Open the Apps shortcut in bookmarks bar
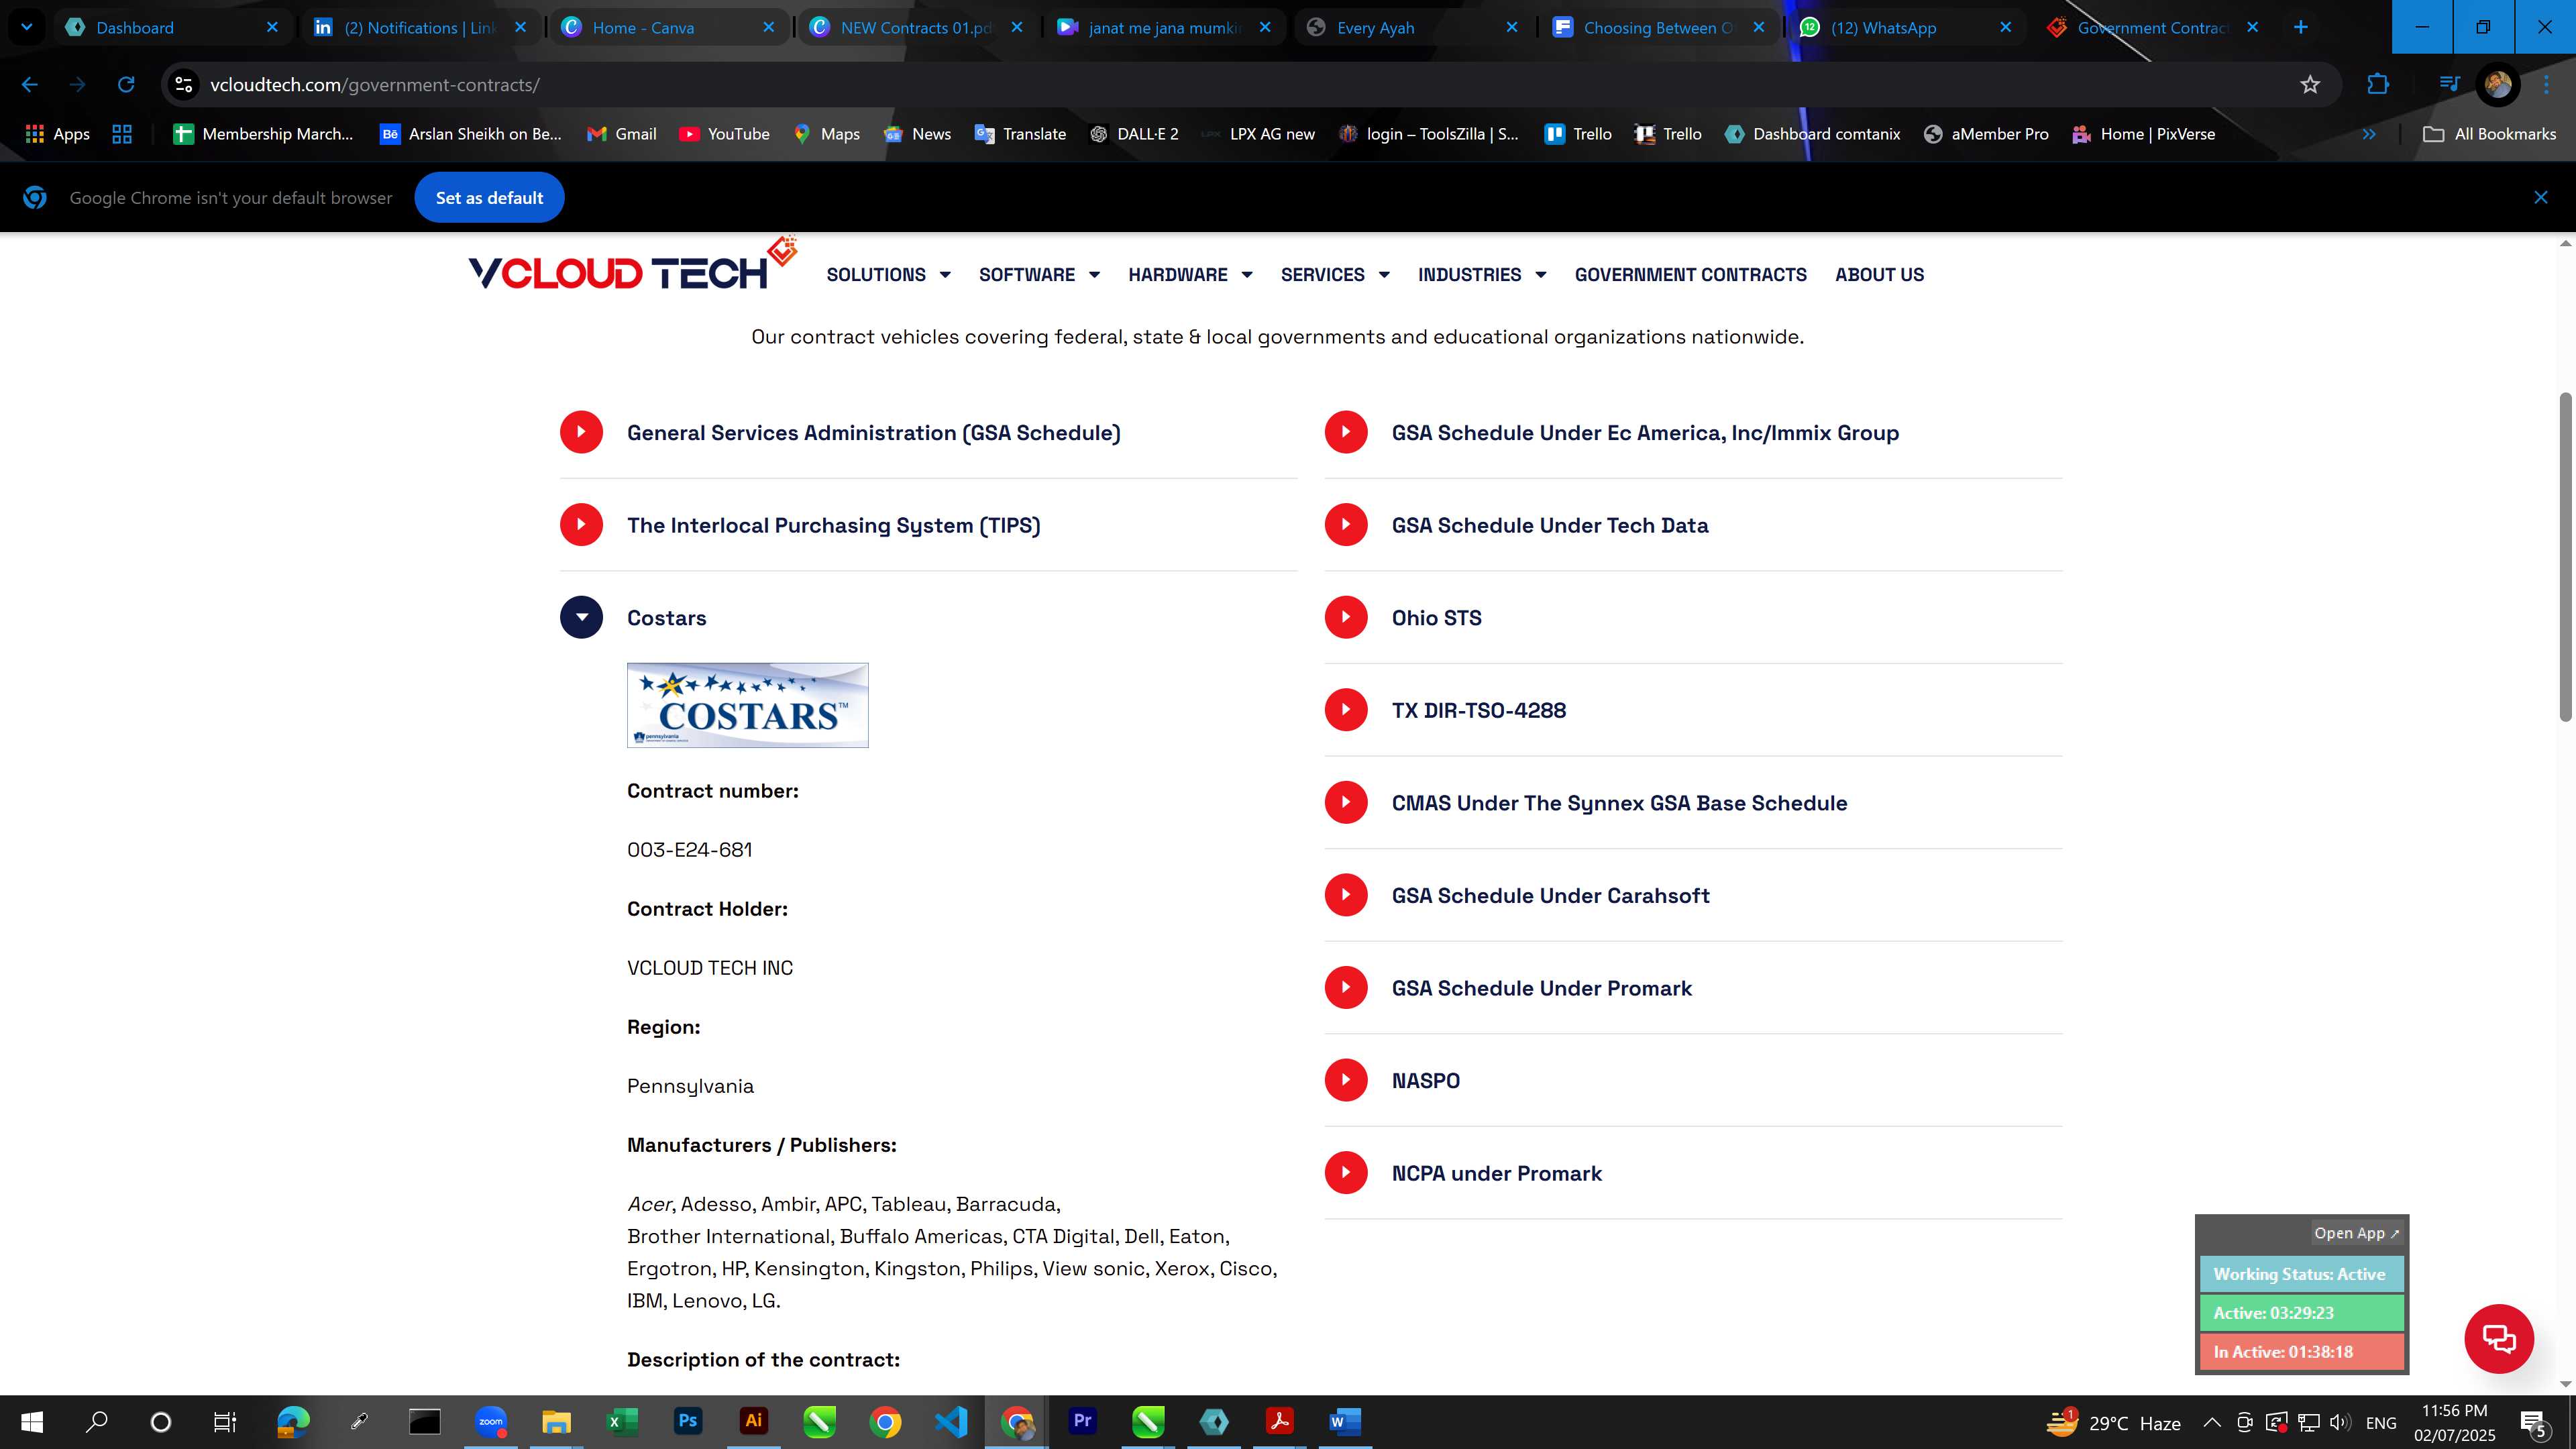Screen dimensions: 2576x1449 [x=57, y=134]
